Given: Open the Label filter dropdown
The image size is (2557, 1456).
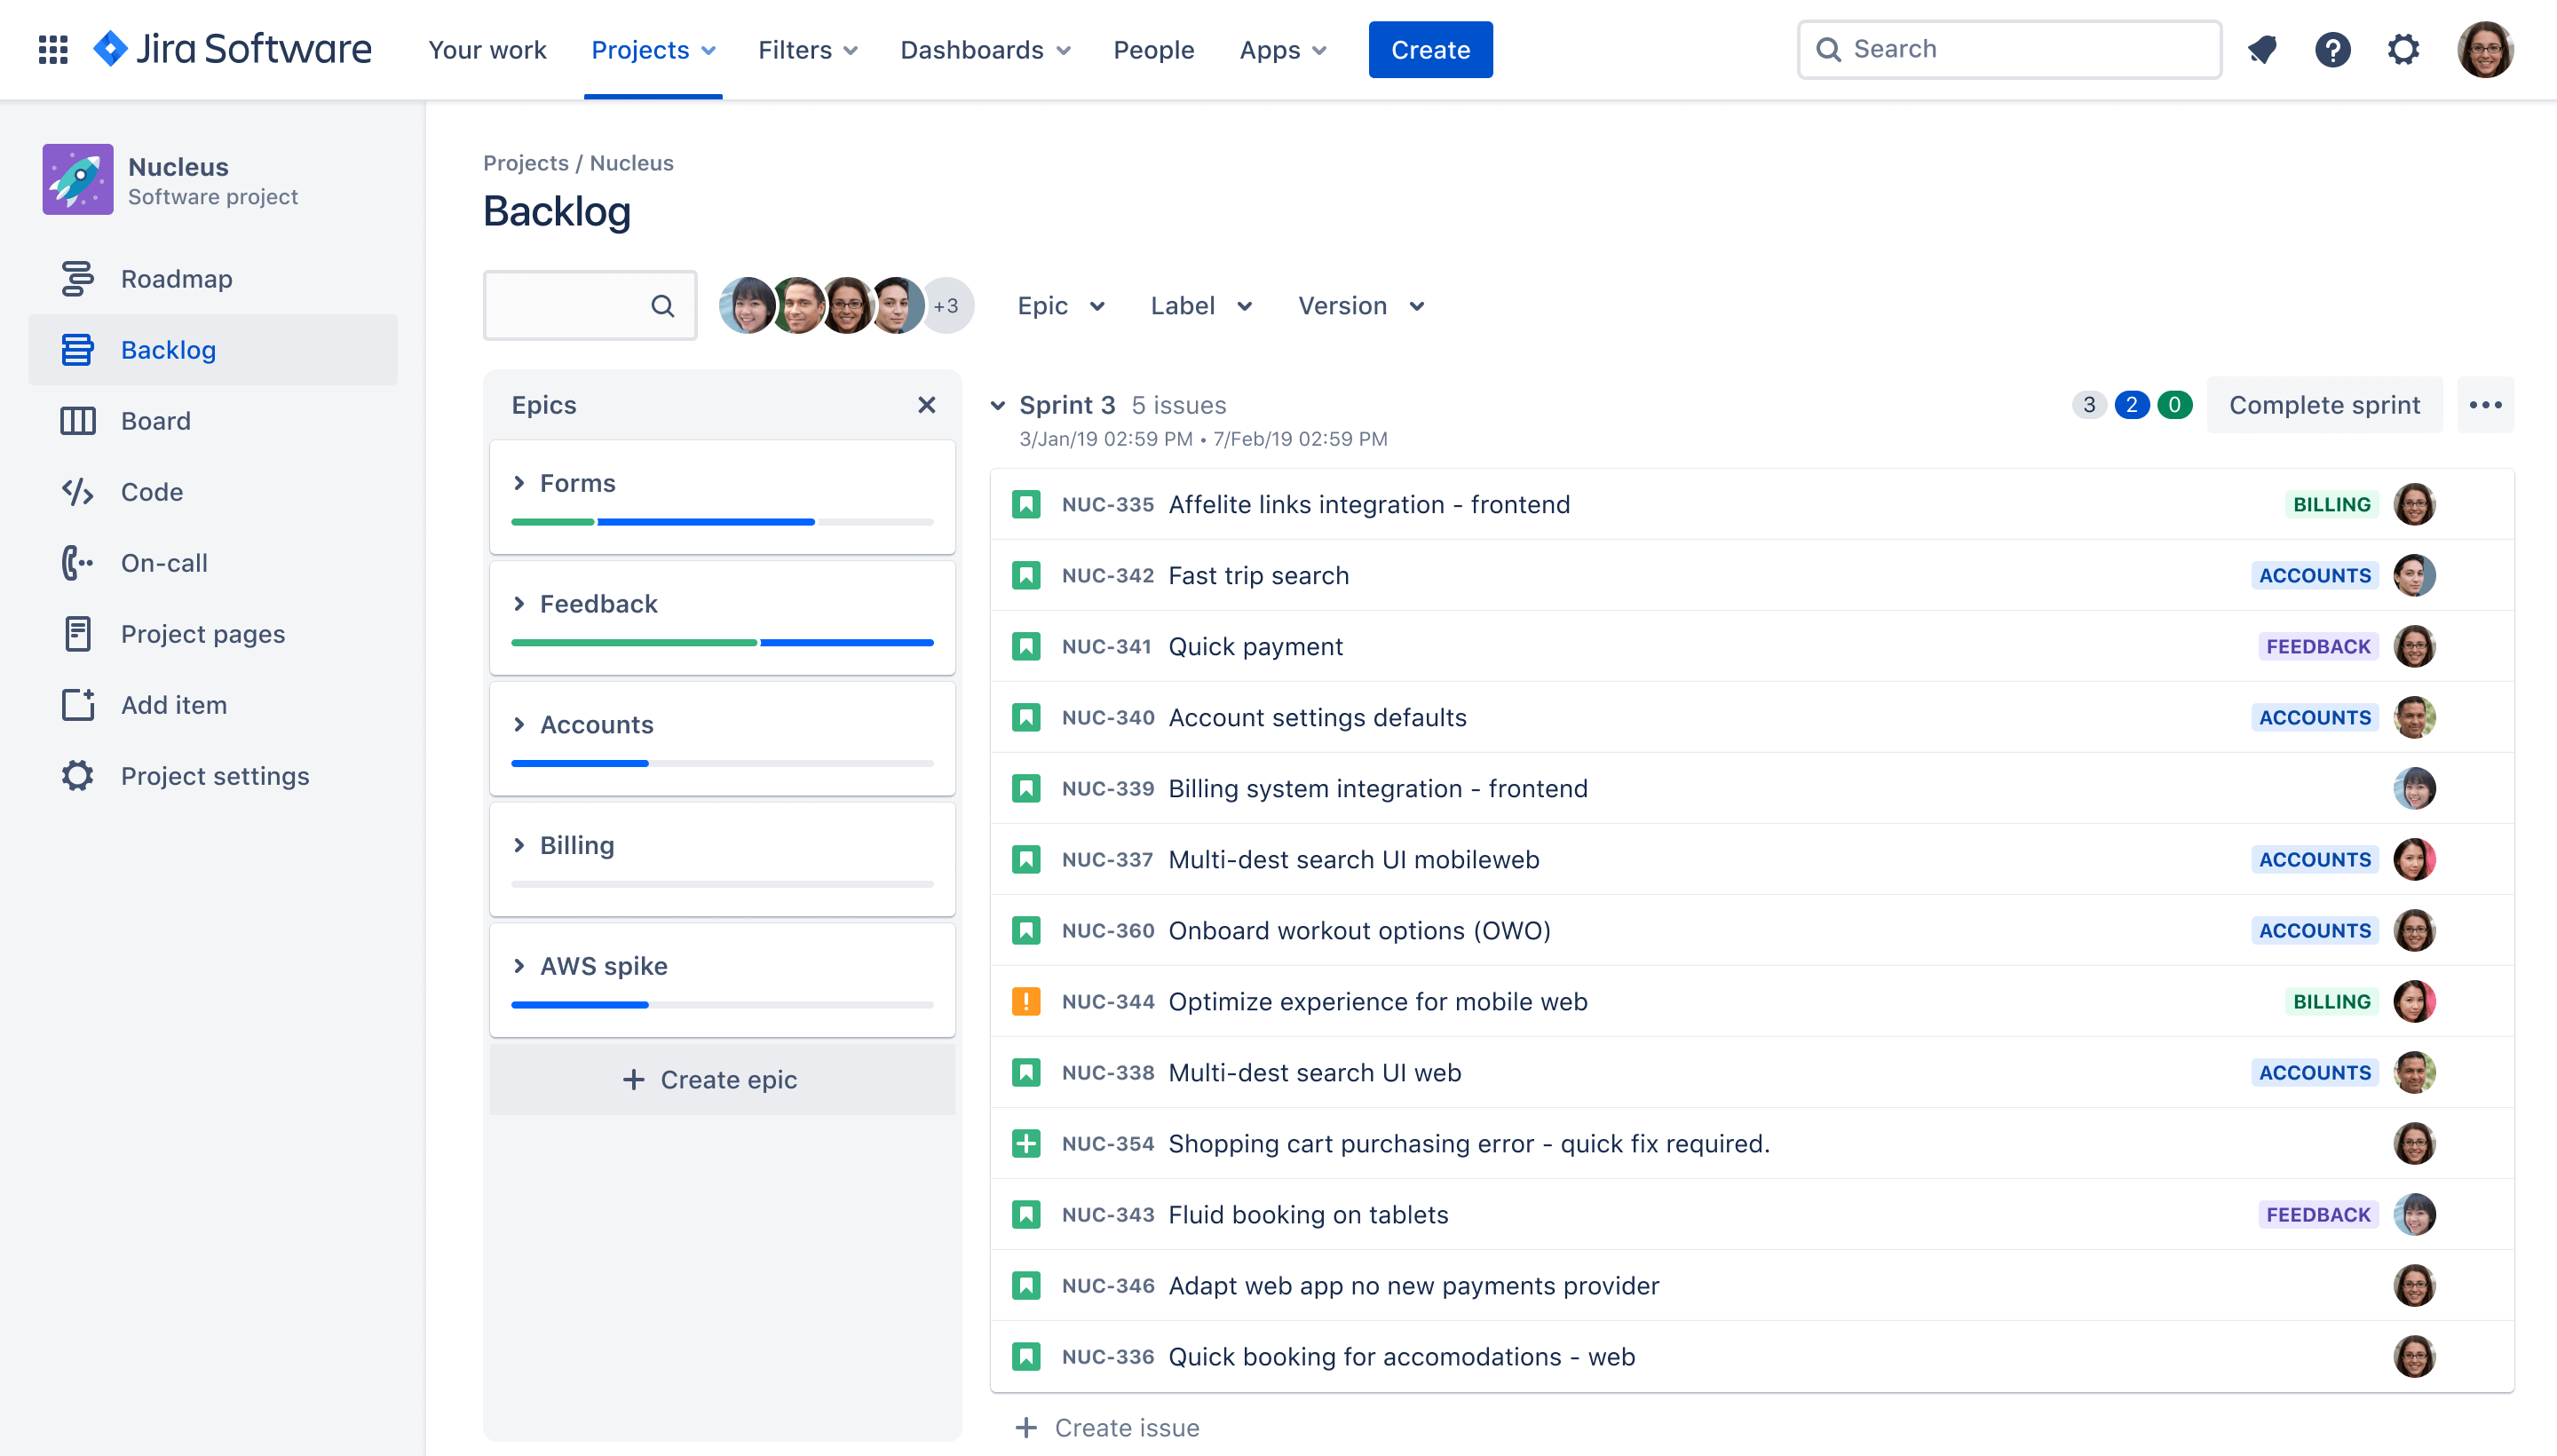Looking at the screenshot, I should click(1199, 305).
